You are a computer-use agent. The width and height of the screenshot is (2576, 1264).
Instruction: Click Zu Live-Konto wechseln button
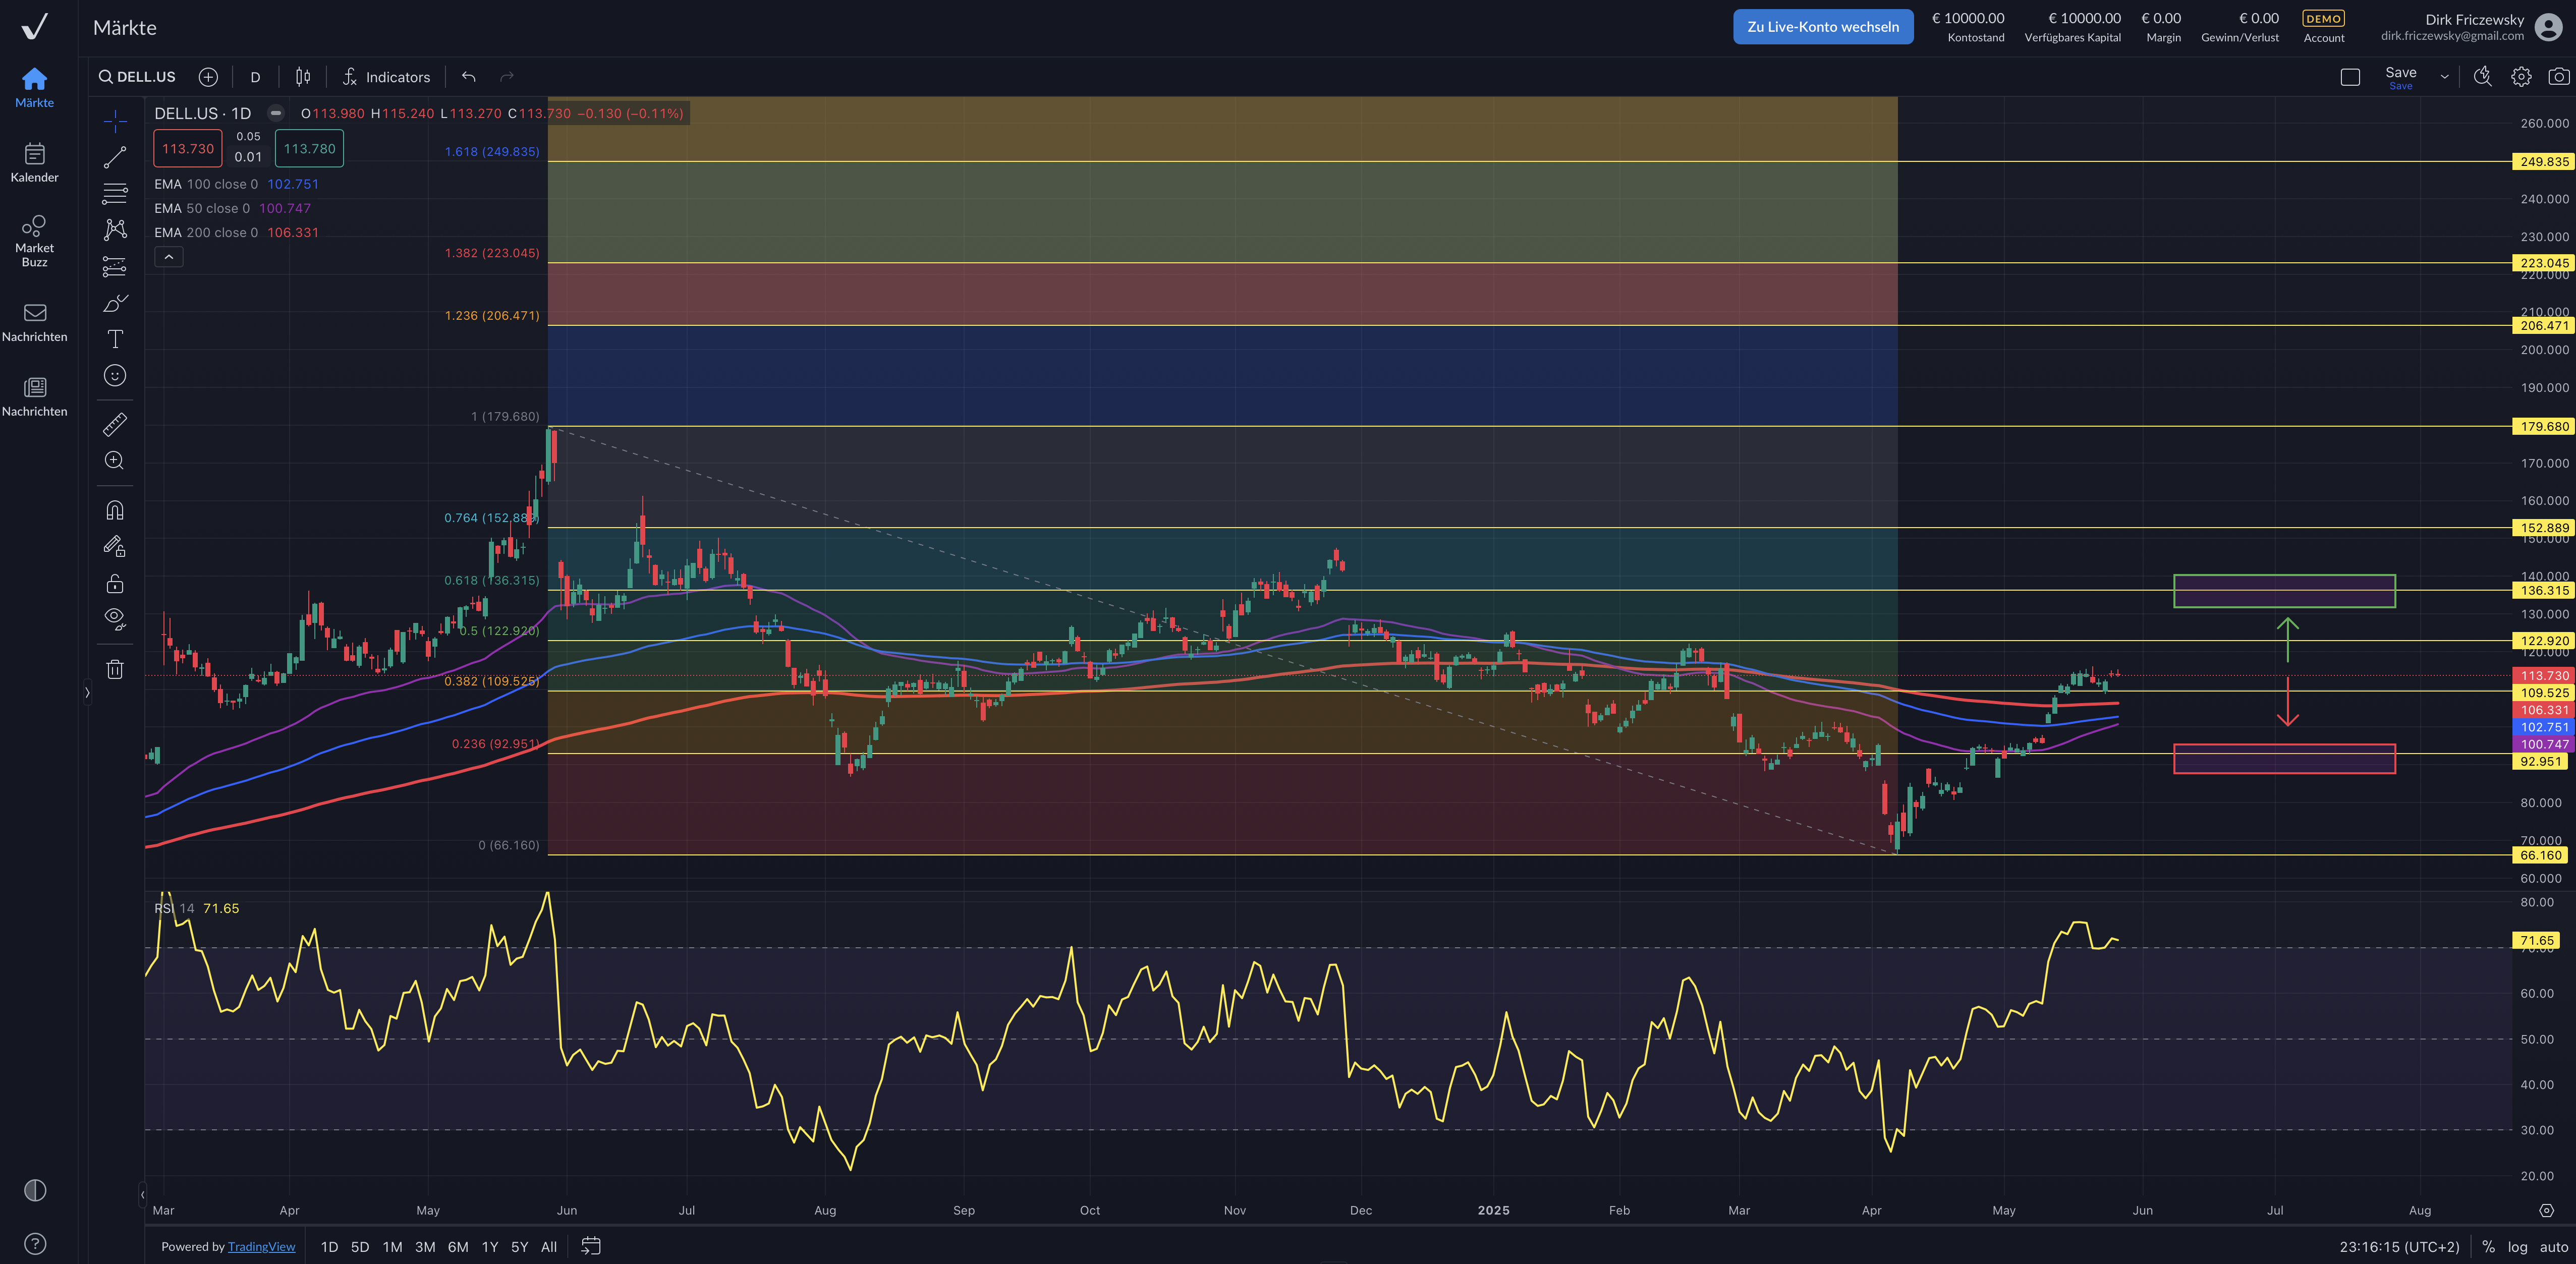[x=1822, y=27]
